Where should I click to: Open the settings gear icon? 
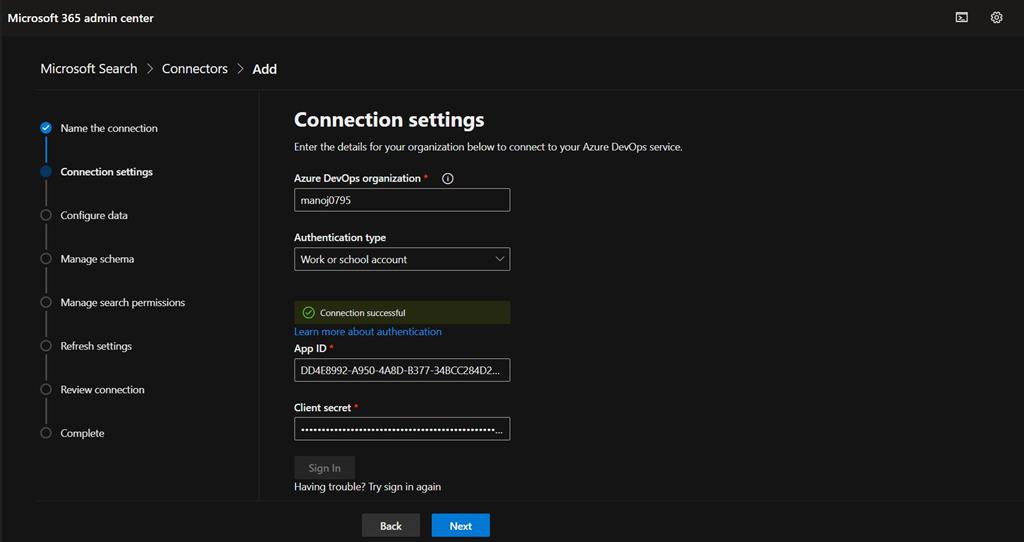point(996,17)
